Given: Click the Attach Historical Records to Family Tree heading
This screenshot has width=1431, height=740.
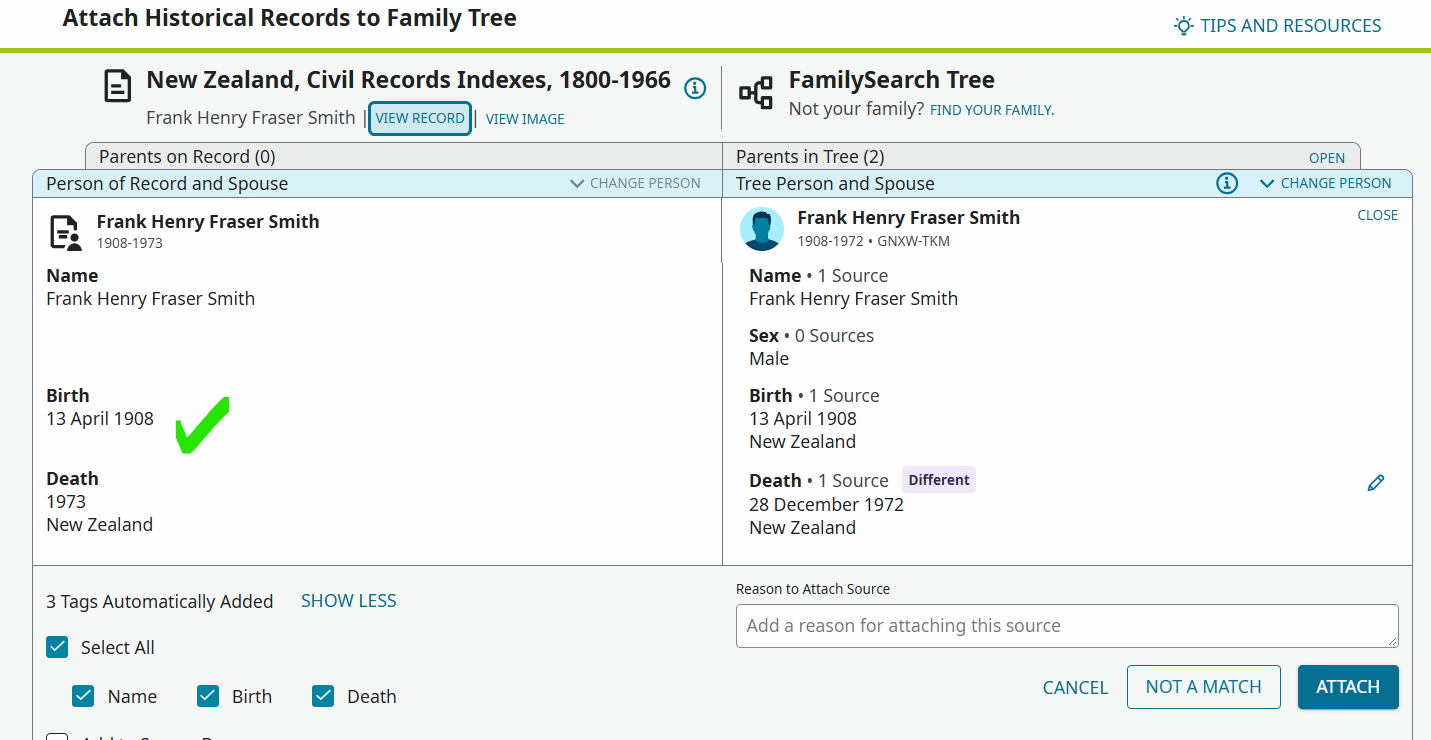Looking at the screenshot, I should [x=290, y=18].
